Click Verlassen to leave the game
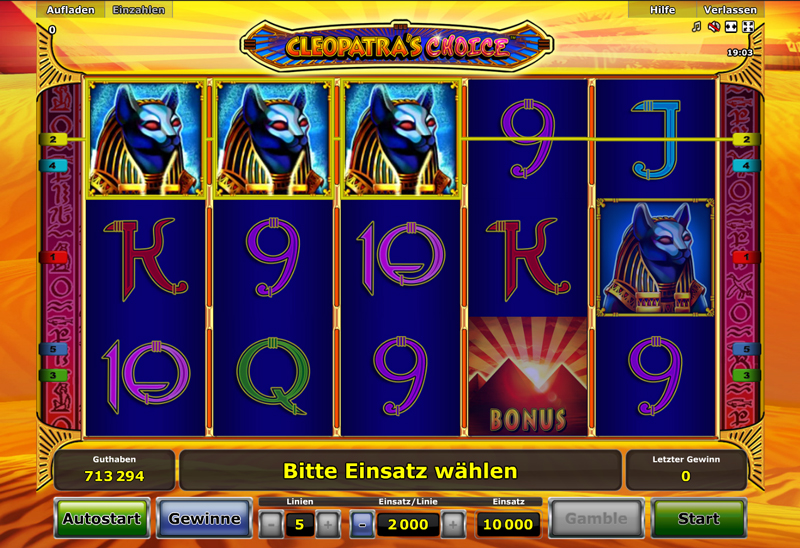 pyautogui.click(x=730, y=10)
